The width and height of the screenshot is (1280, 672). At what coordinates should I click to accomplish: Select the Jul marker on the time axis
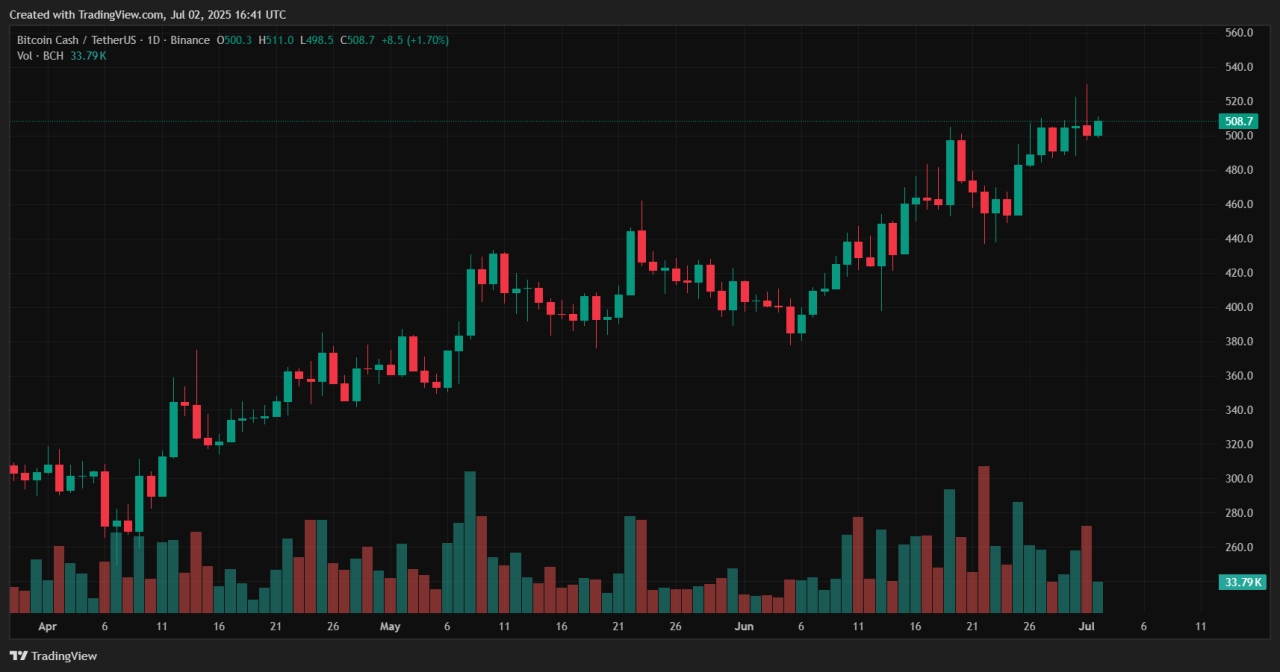tap(1086, 627)
